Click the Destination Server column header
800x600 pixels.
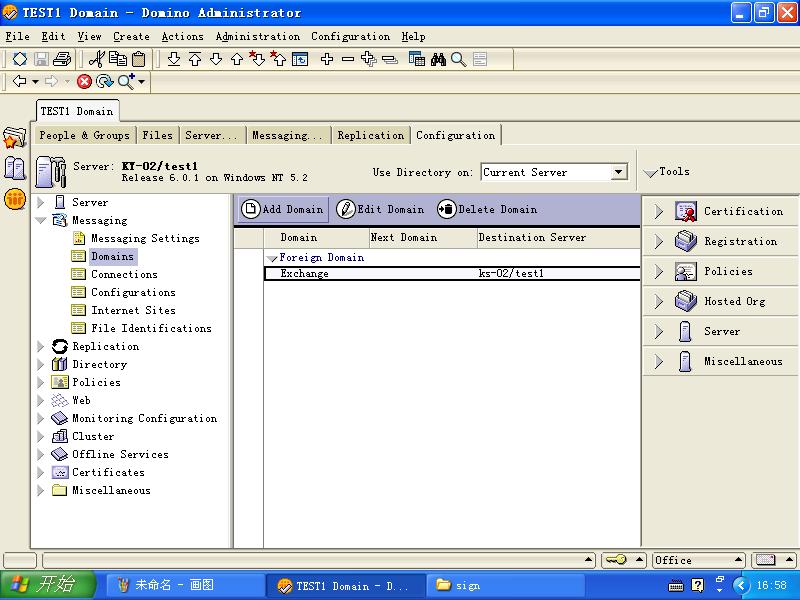558,238
